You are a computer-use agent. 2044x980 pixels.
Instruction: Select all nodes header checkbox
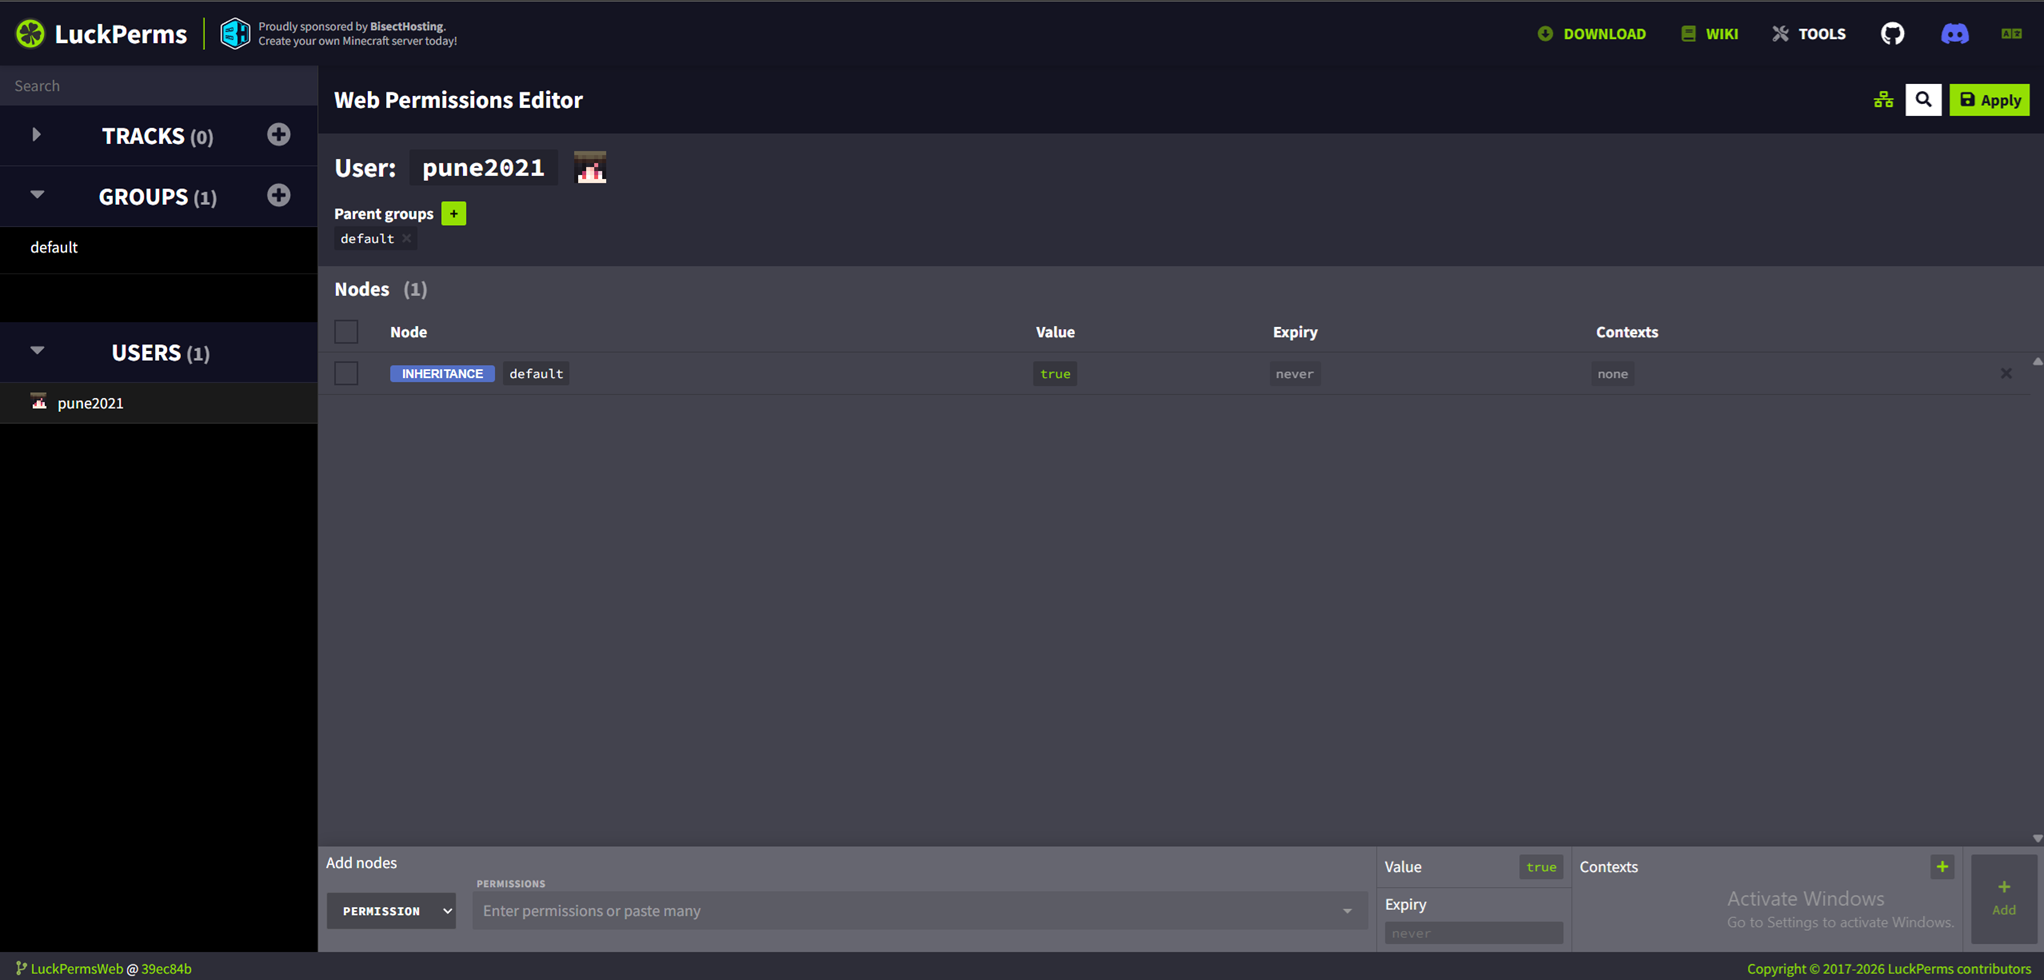[x=346, y=332]
